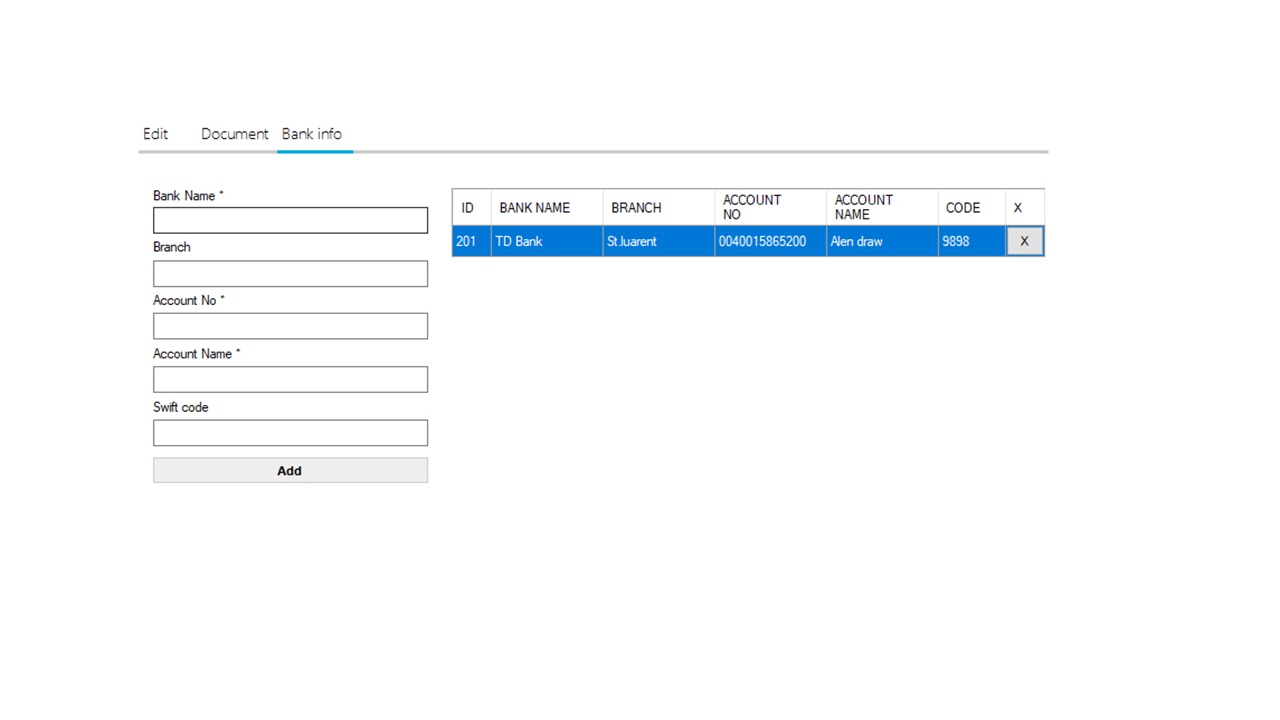The image size is (1280, 720).
Task: Click inside the Swift code field
Action: coord(289,432)
